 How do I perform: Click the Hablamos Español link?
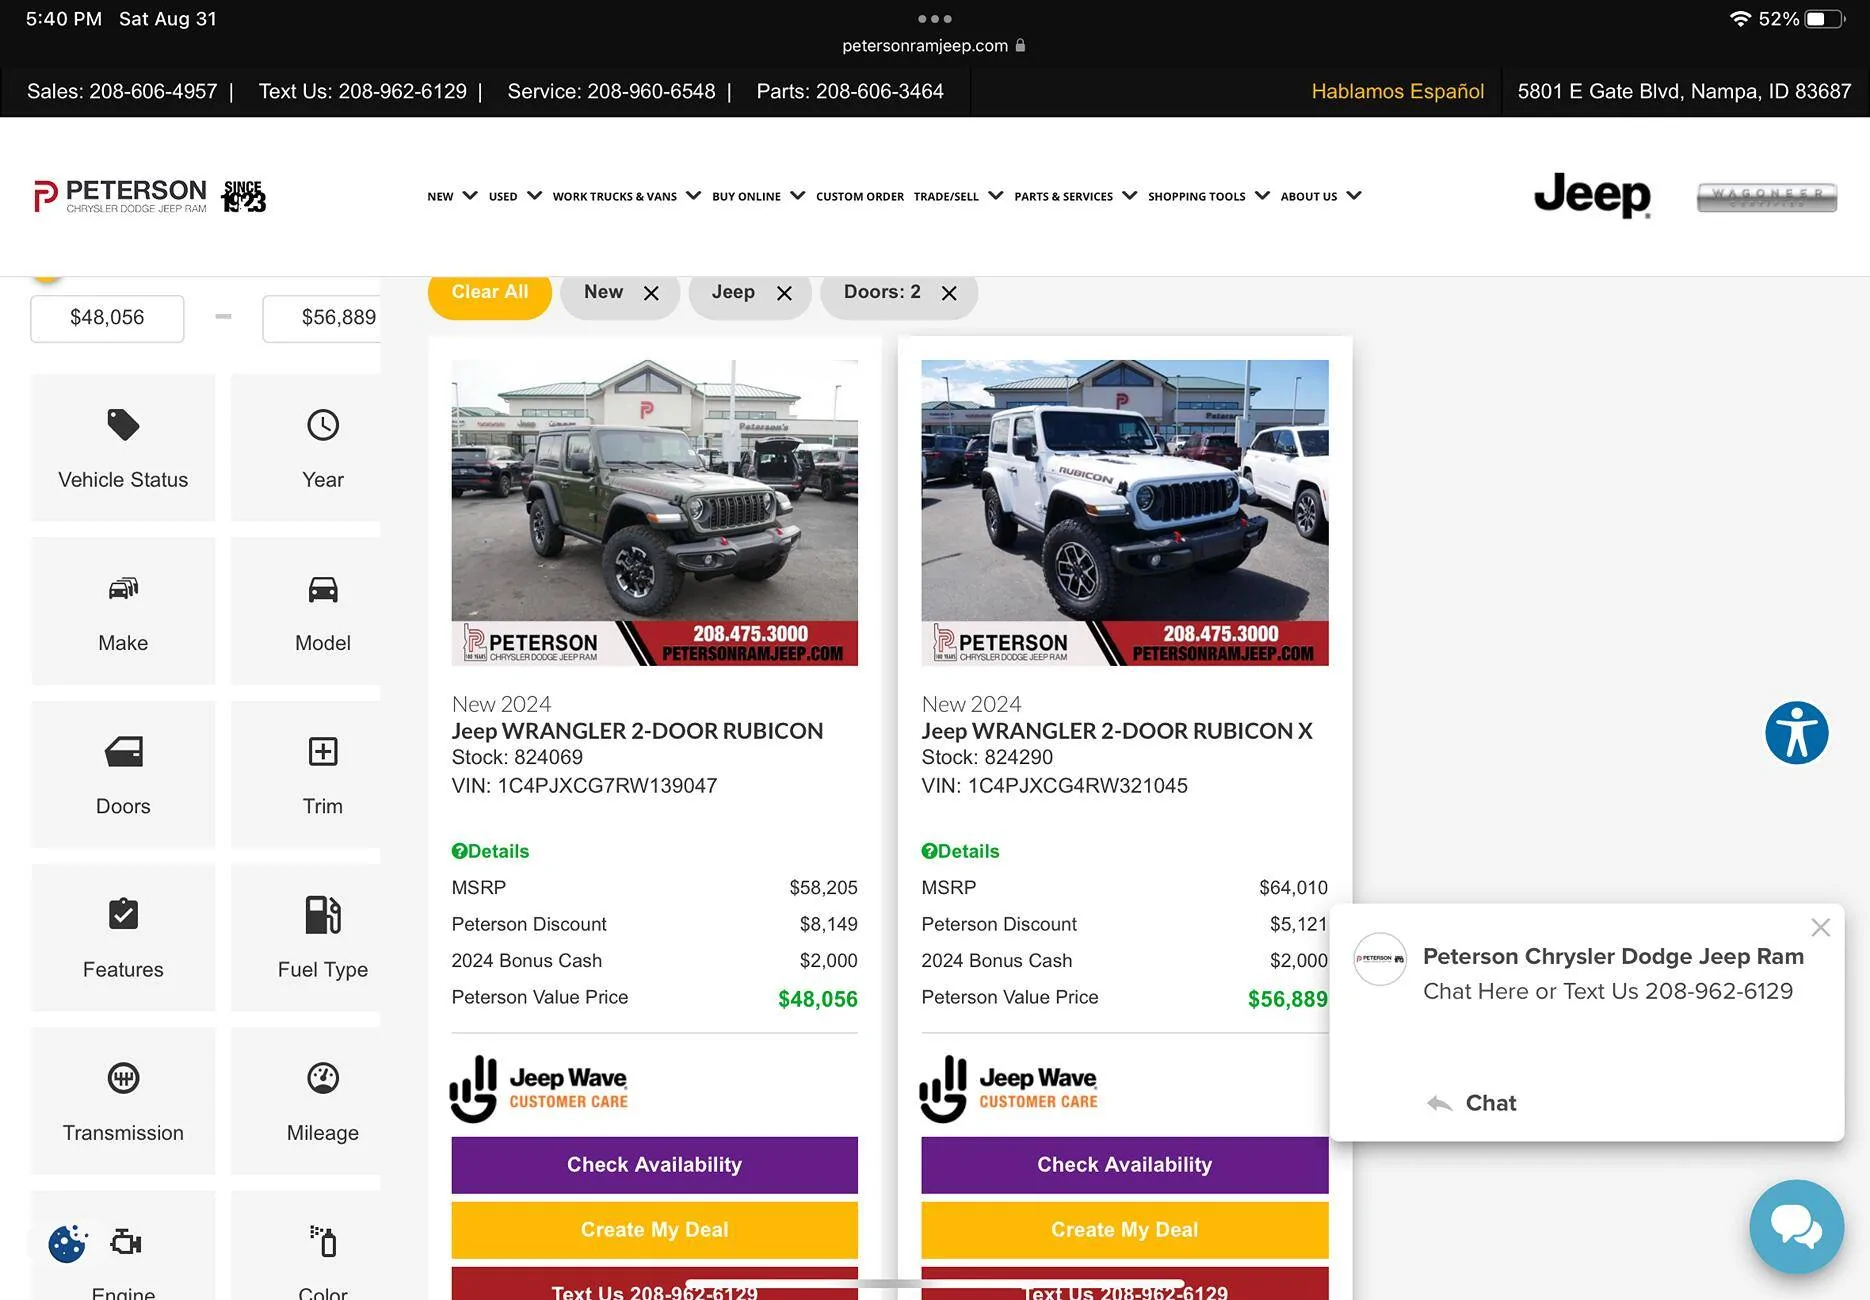click(1397, 91)
